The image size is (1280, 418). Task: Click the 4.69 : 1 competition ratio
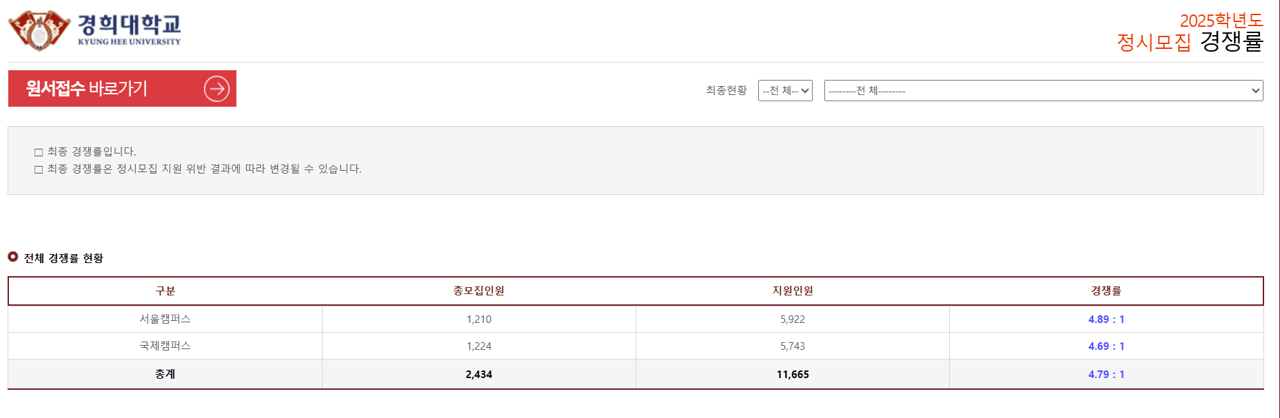tap(1106, 347)
